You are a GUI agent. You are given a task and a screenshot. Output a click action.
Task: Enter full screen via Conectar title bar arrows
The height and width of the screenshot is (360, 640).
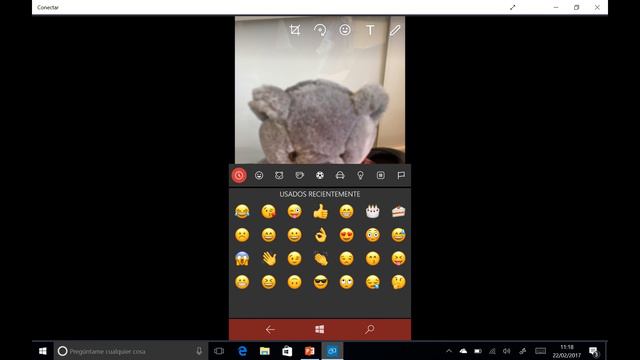click(513, 7)
